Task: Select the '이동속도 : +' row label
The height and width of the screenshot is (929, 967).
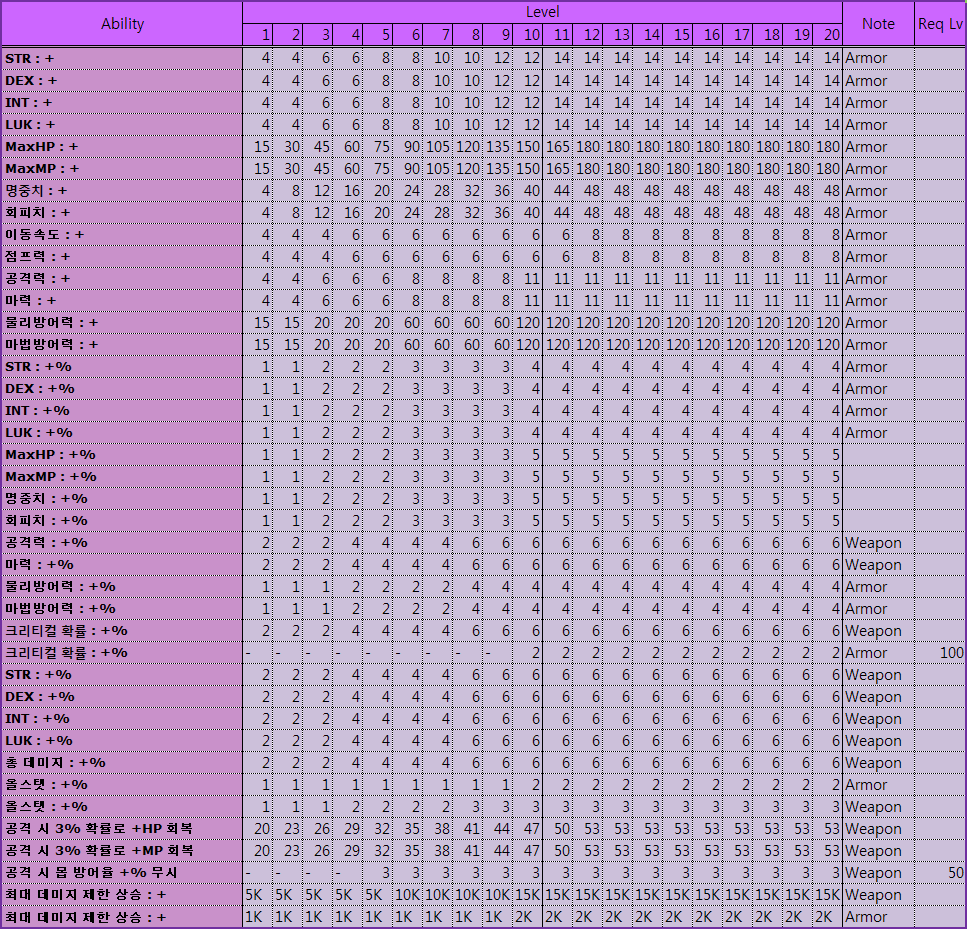Action: (x=122, y=234)
